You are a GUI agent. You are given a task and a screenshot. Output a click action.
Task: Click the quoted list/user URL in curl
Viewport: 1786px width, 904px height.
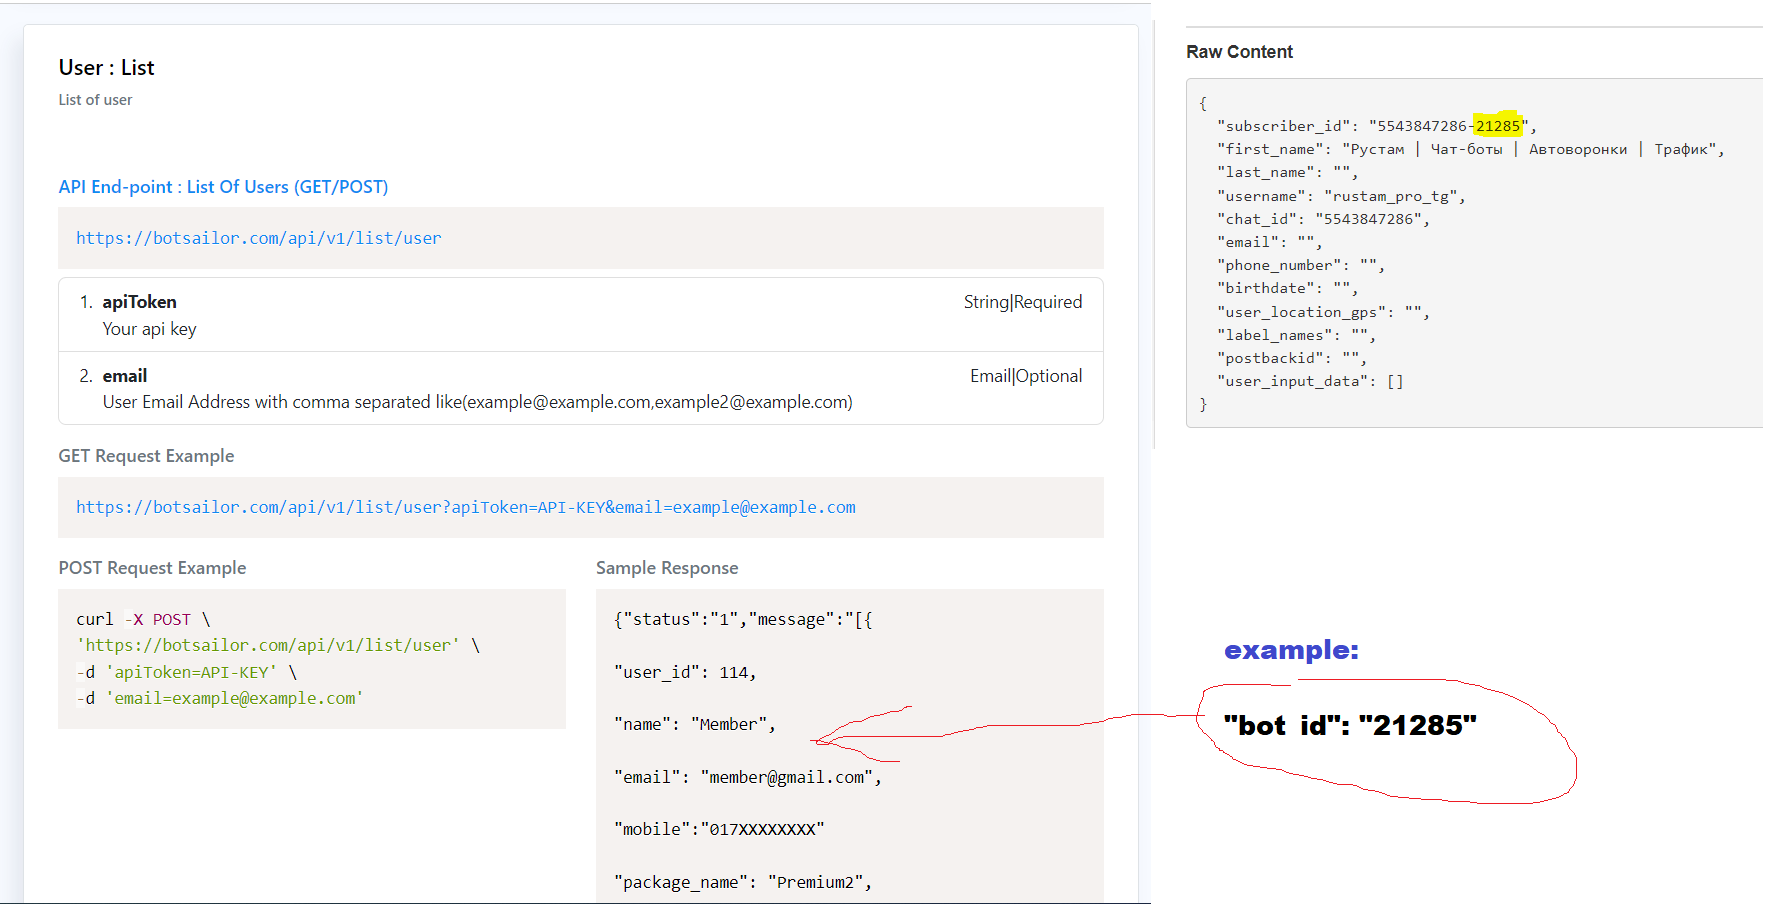pos(268,645)
